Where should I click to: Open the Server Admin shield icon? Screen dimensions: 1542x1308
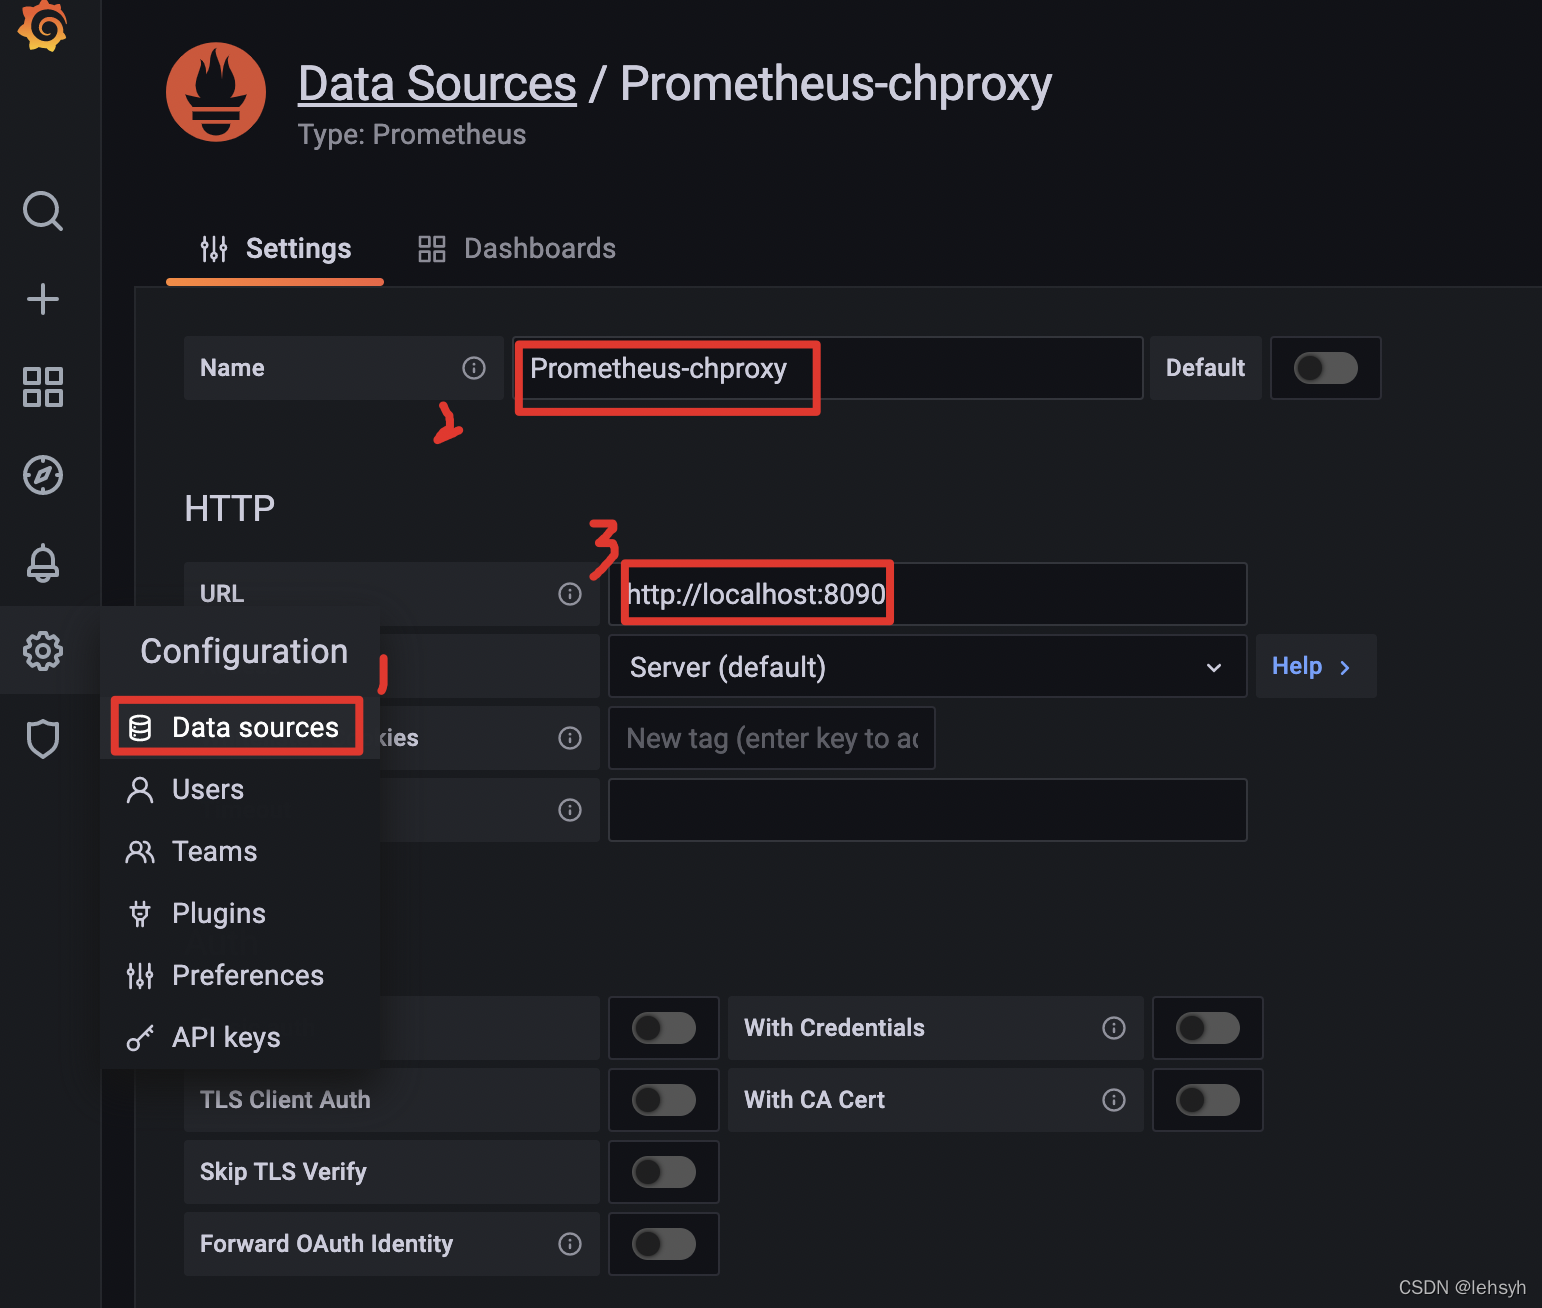click(x=43, y=739)
